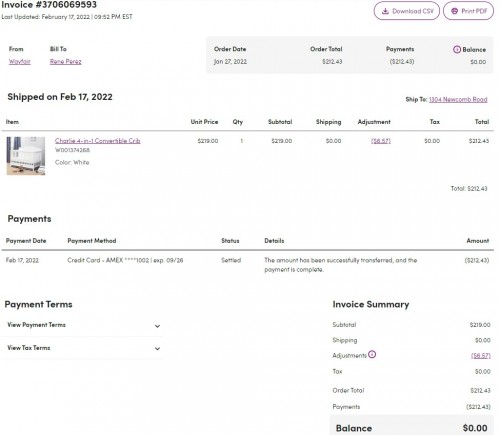Screen dimensions: 500x435
Task: Click the info icon next to Adjustments
Action: click(372, 354)
